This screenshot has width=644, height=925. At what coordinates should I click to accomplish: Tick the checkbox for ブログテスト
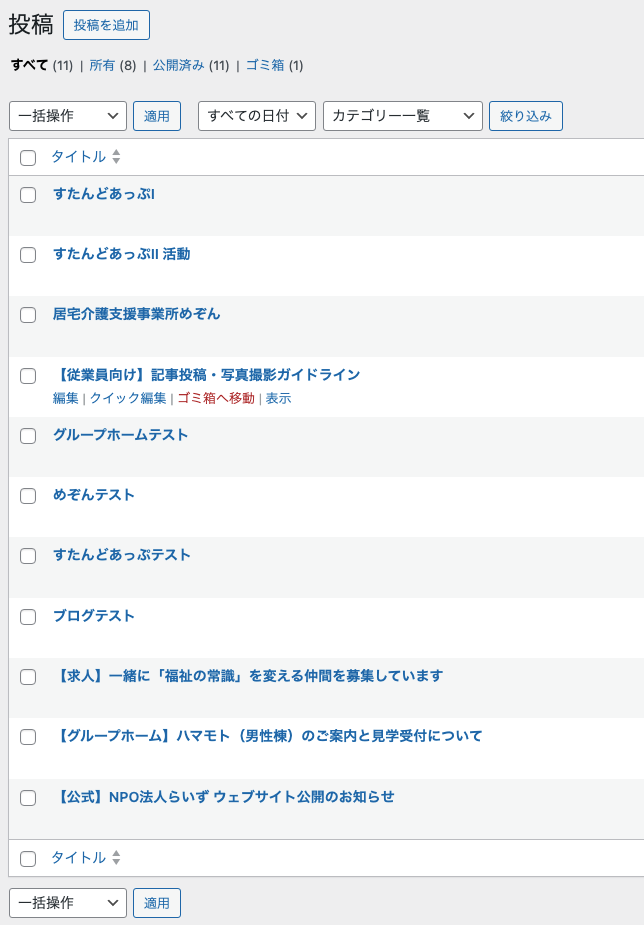[x=28, y=617]
